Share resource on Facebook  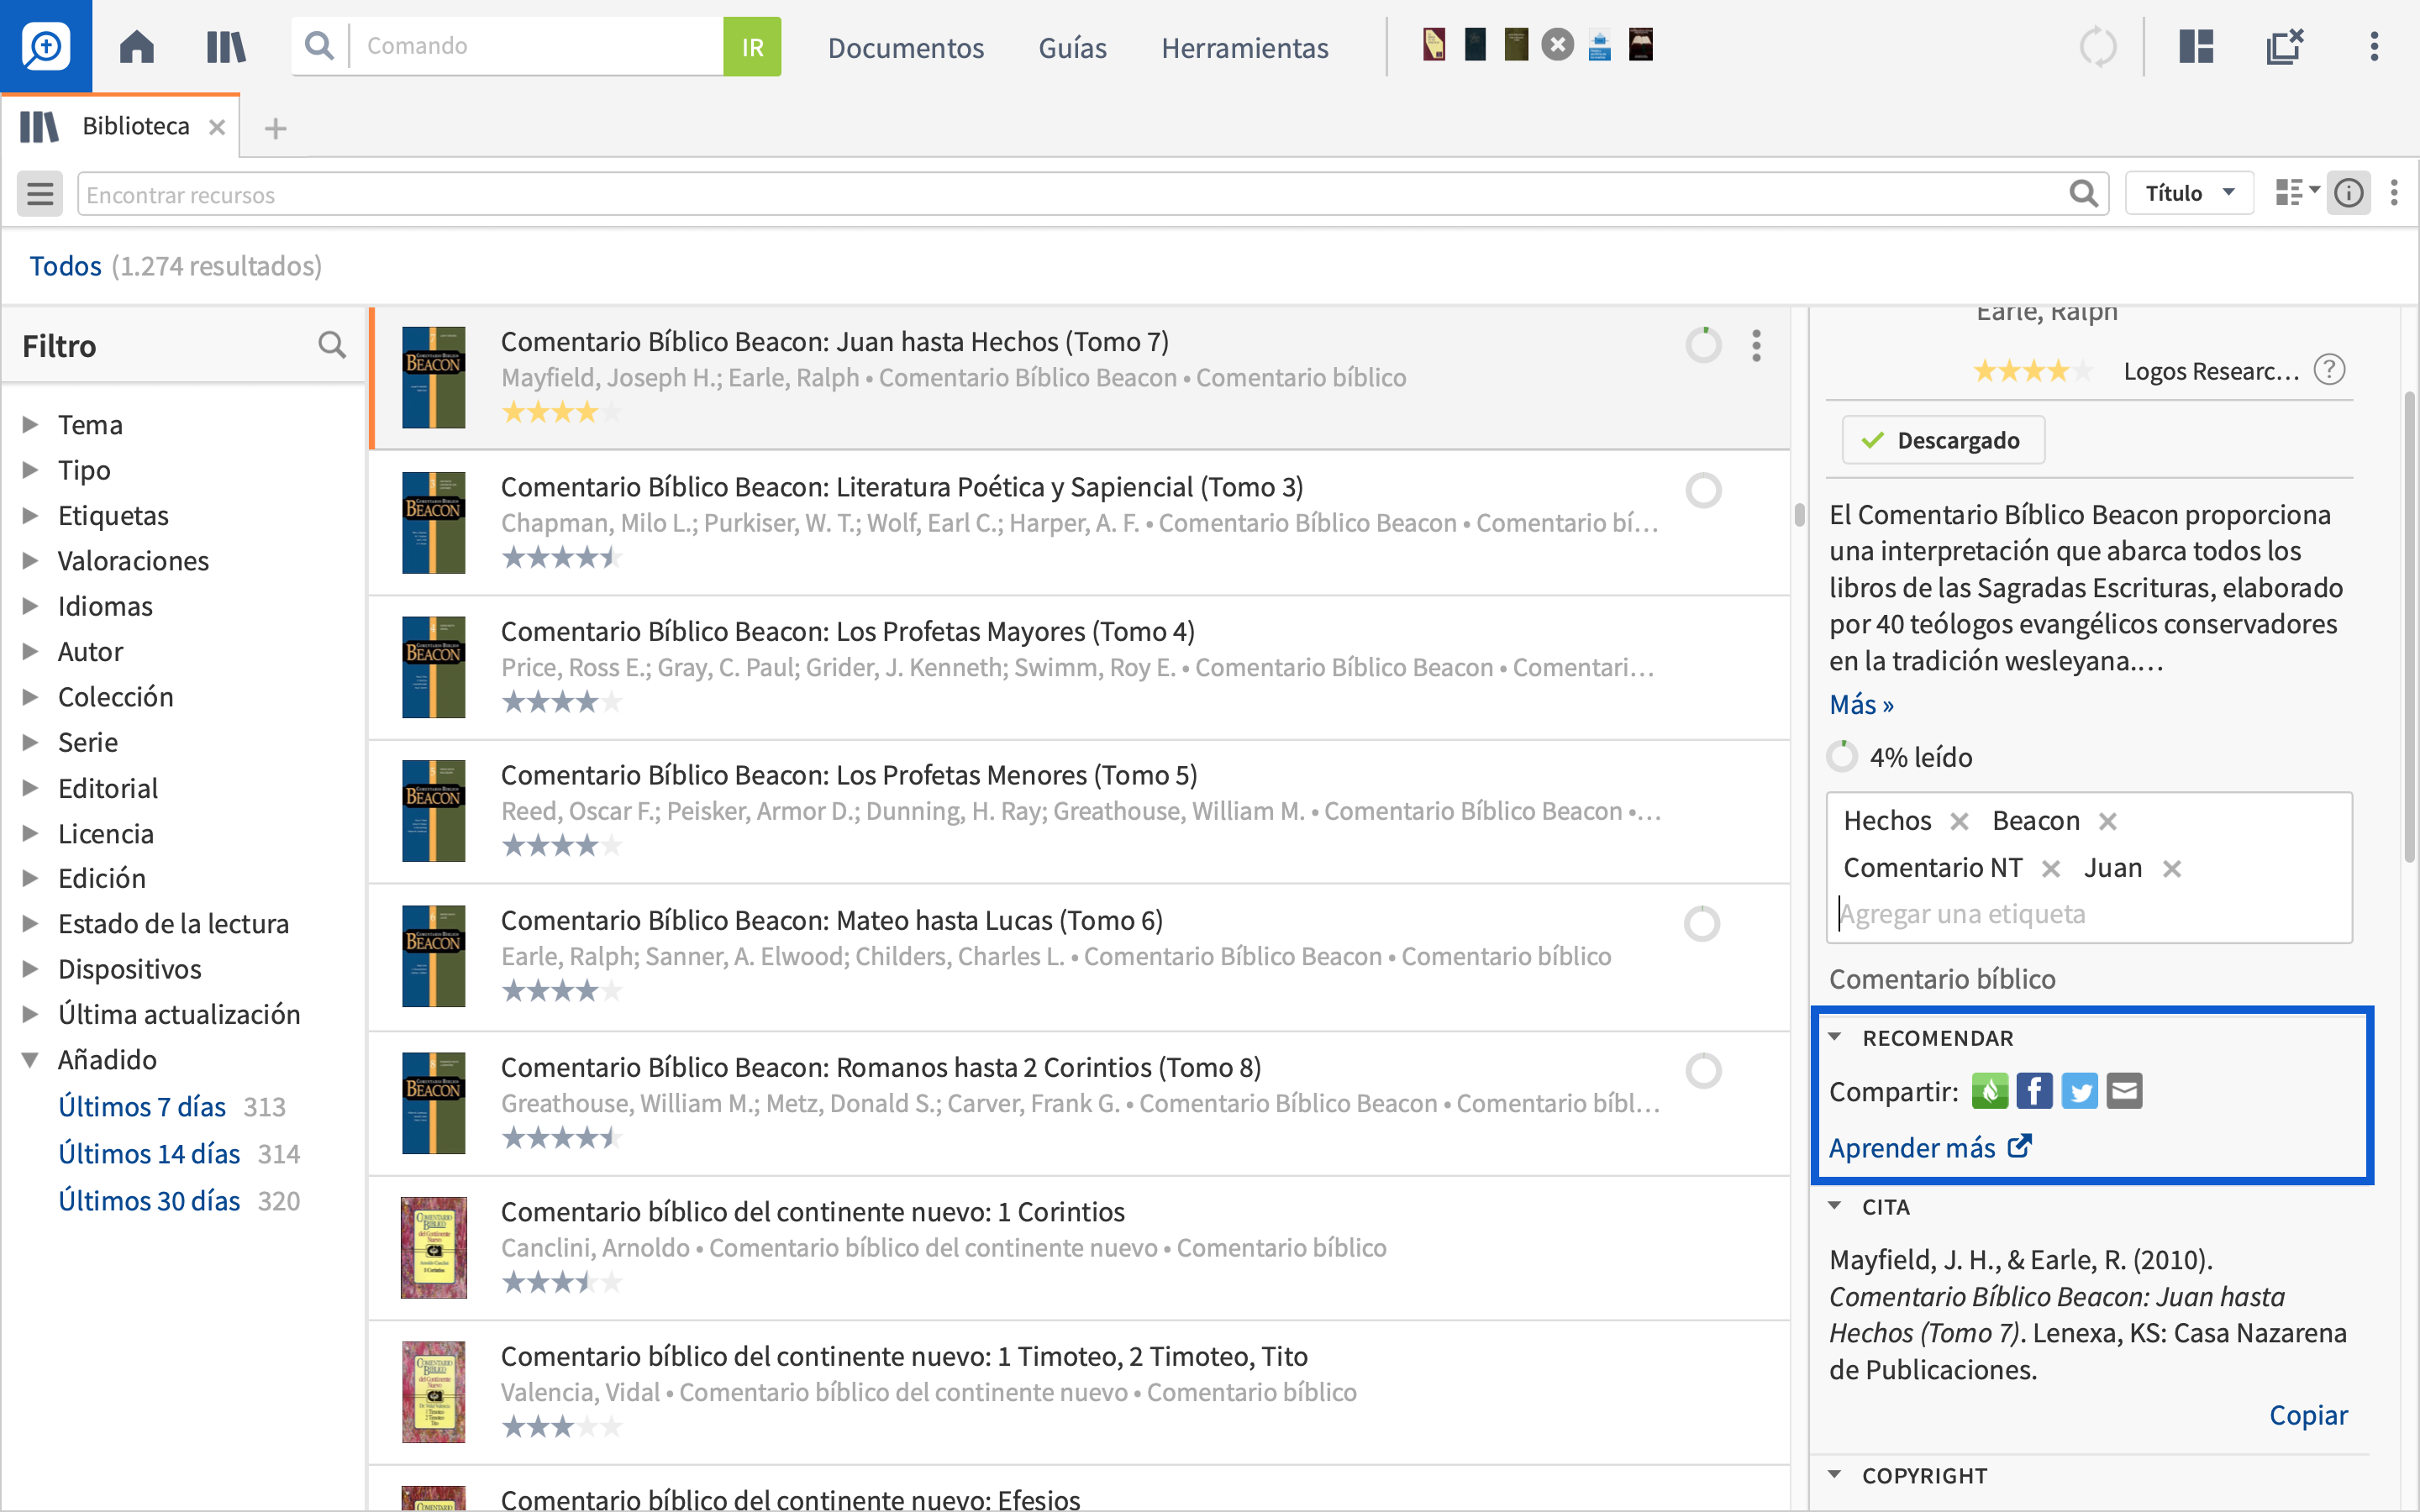pos(2034,1090)
